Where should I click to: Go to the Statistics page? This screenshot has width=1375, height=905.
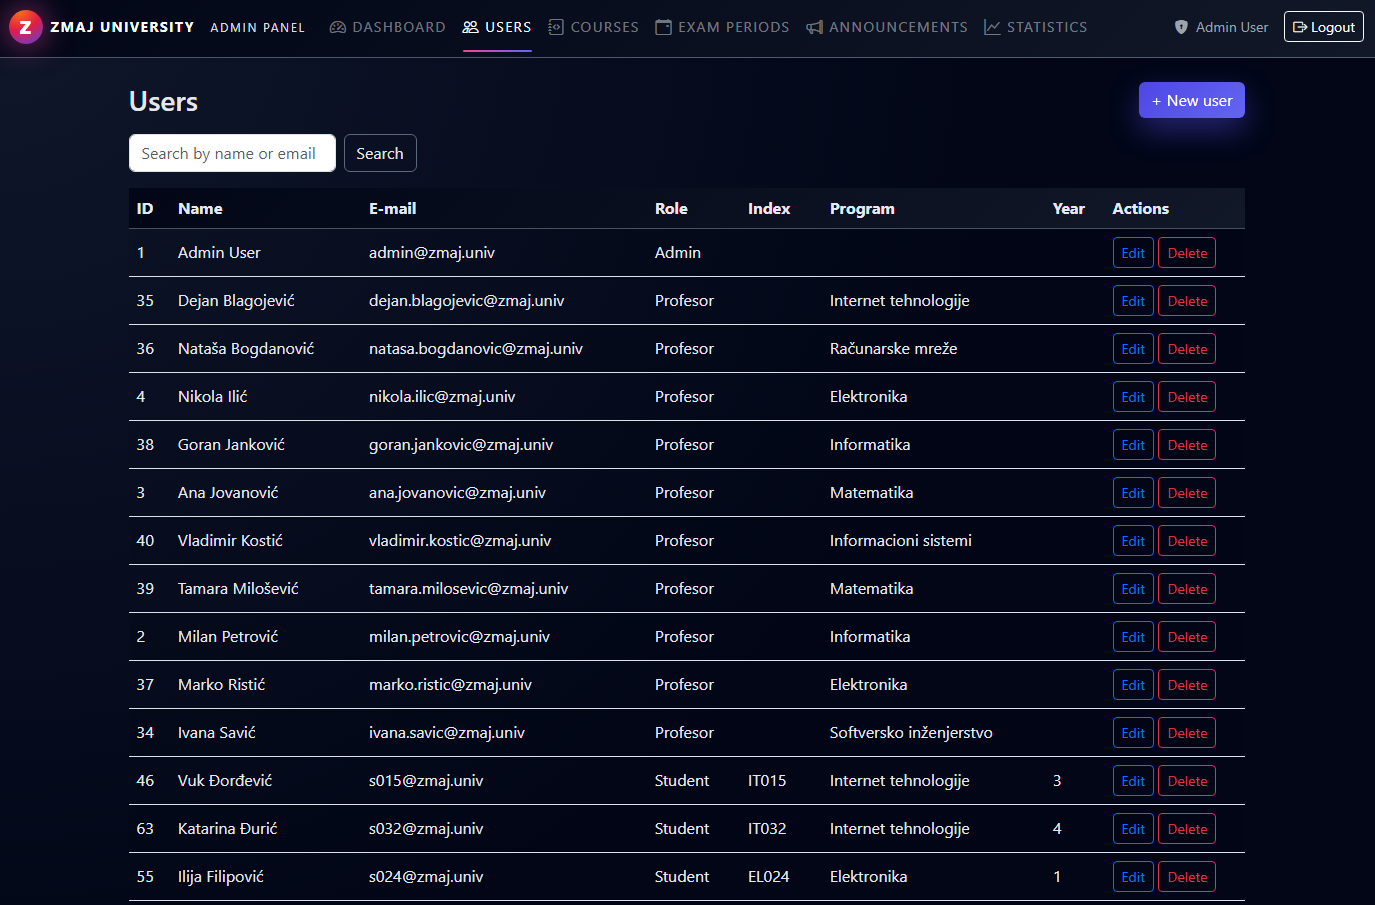pyautogui.click(x=1046, y=27)
